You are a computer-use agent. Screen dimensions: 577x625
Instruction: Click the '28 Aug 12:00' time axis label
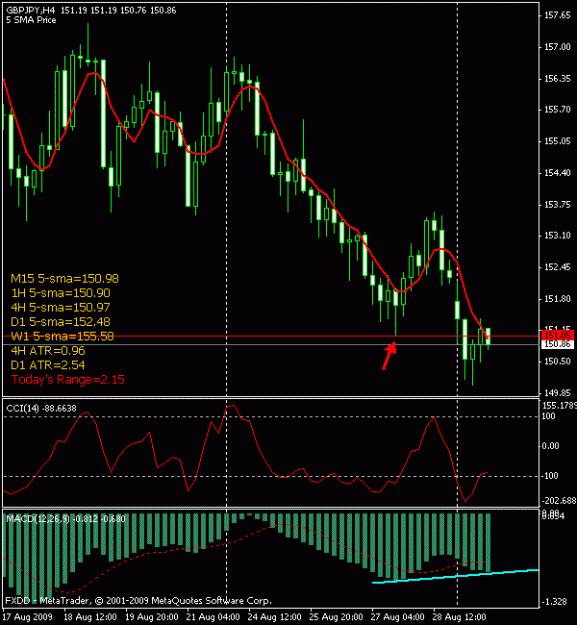pos(459,617)
